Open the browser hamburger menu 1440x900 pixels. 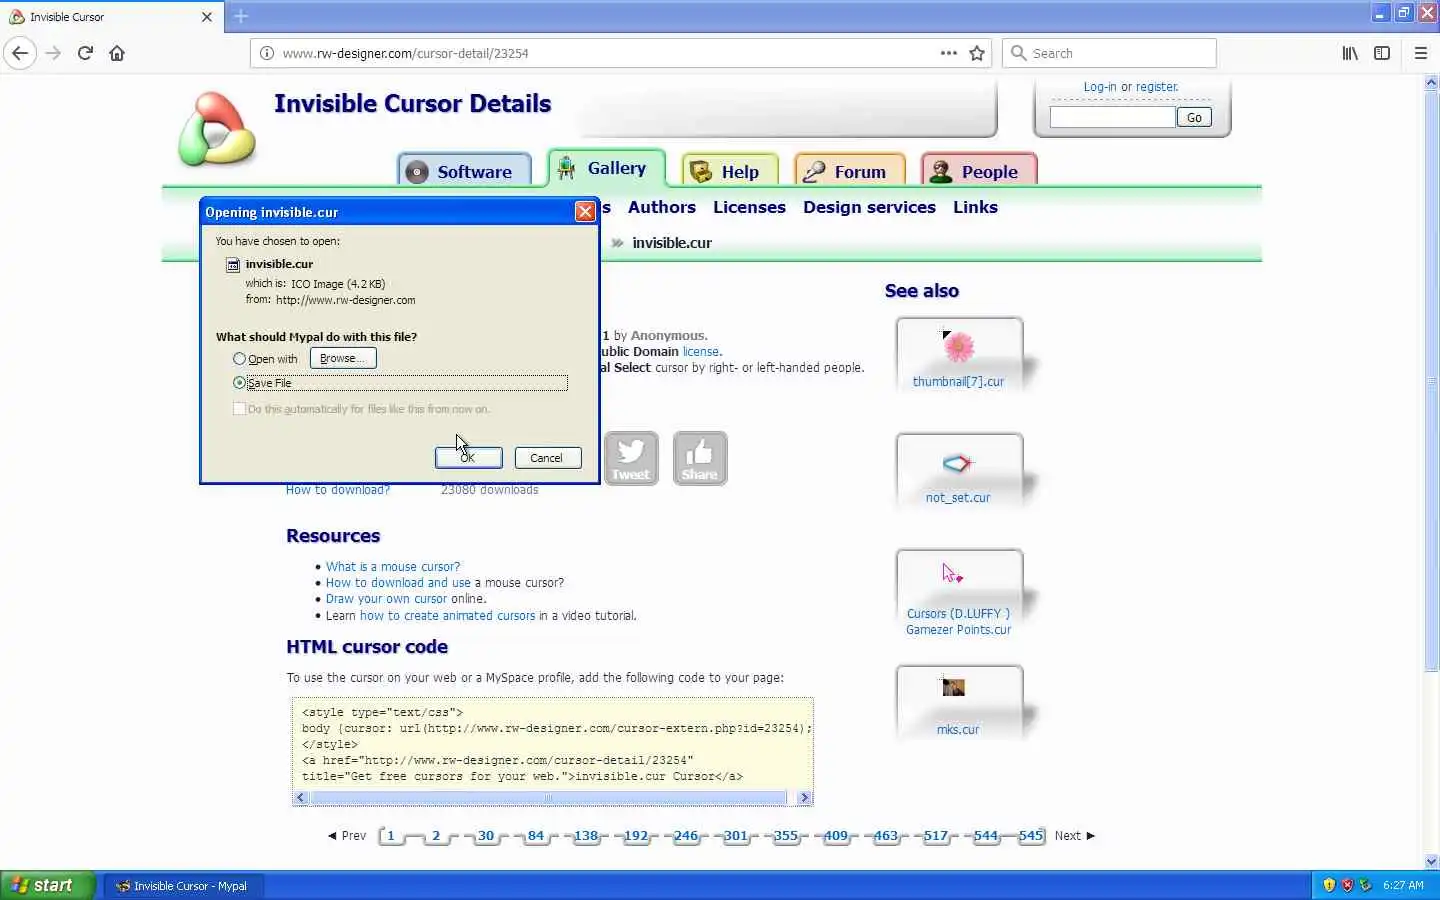pyautogui.click(x=1421, y=53)
